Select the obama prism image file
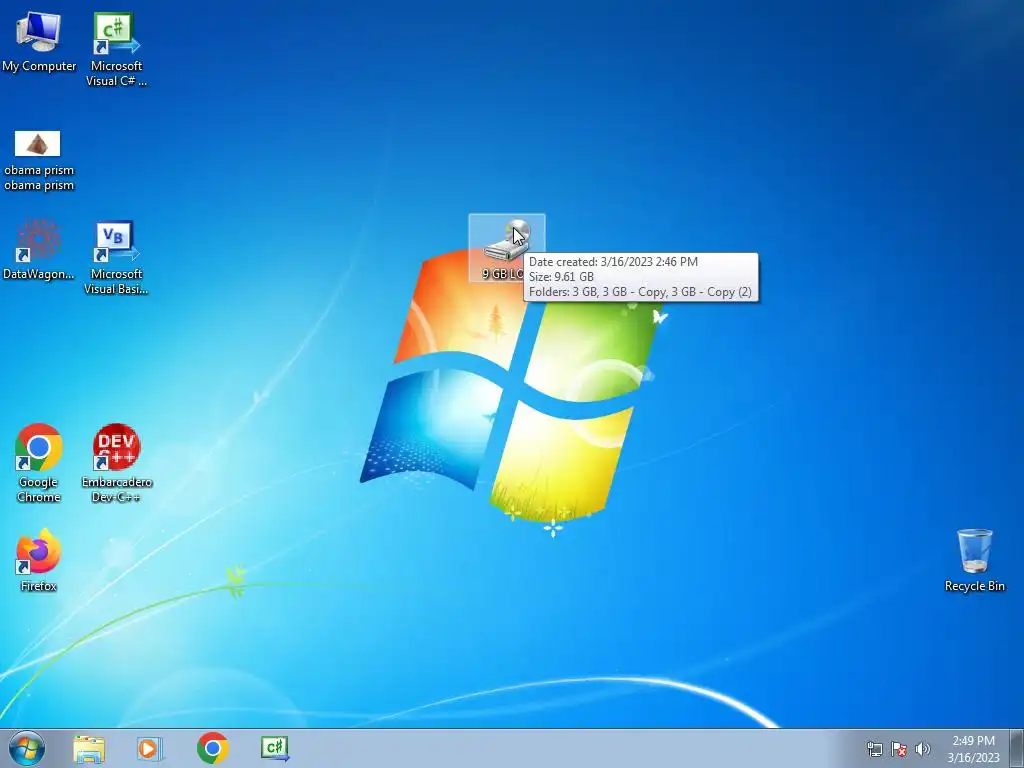 coord(38,160)
